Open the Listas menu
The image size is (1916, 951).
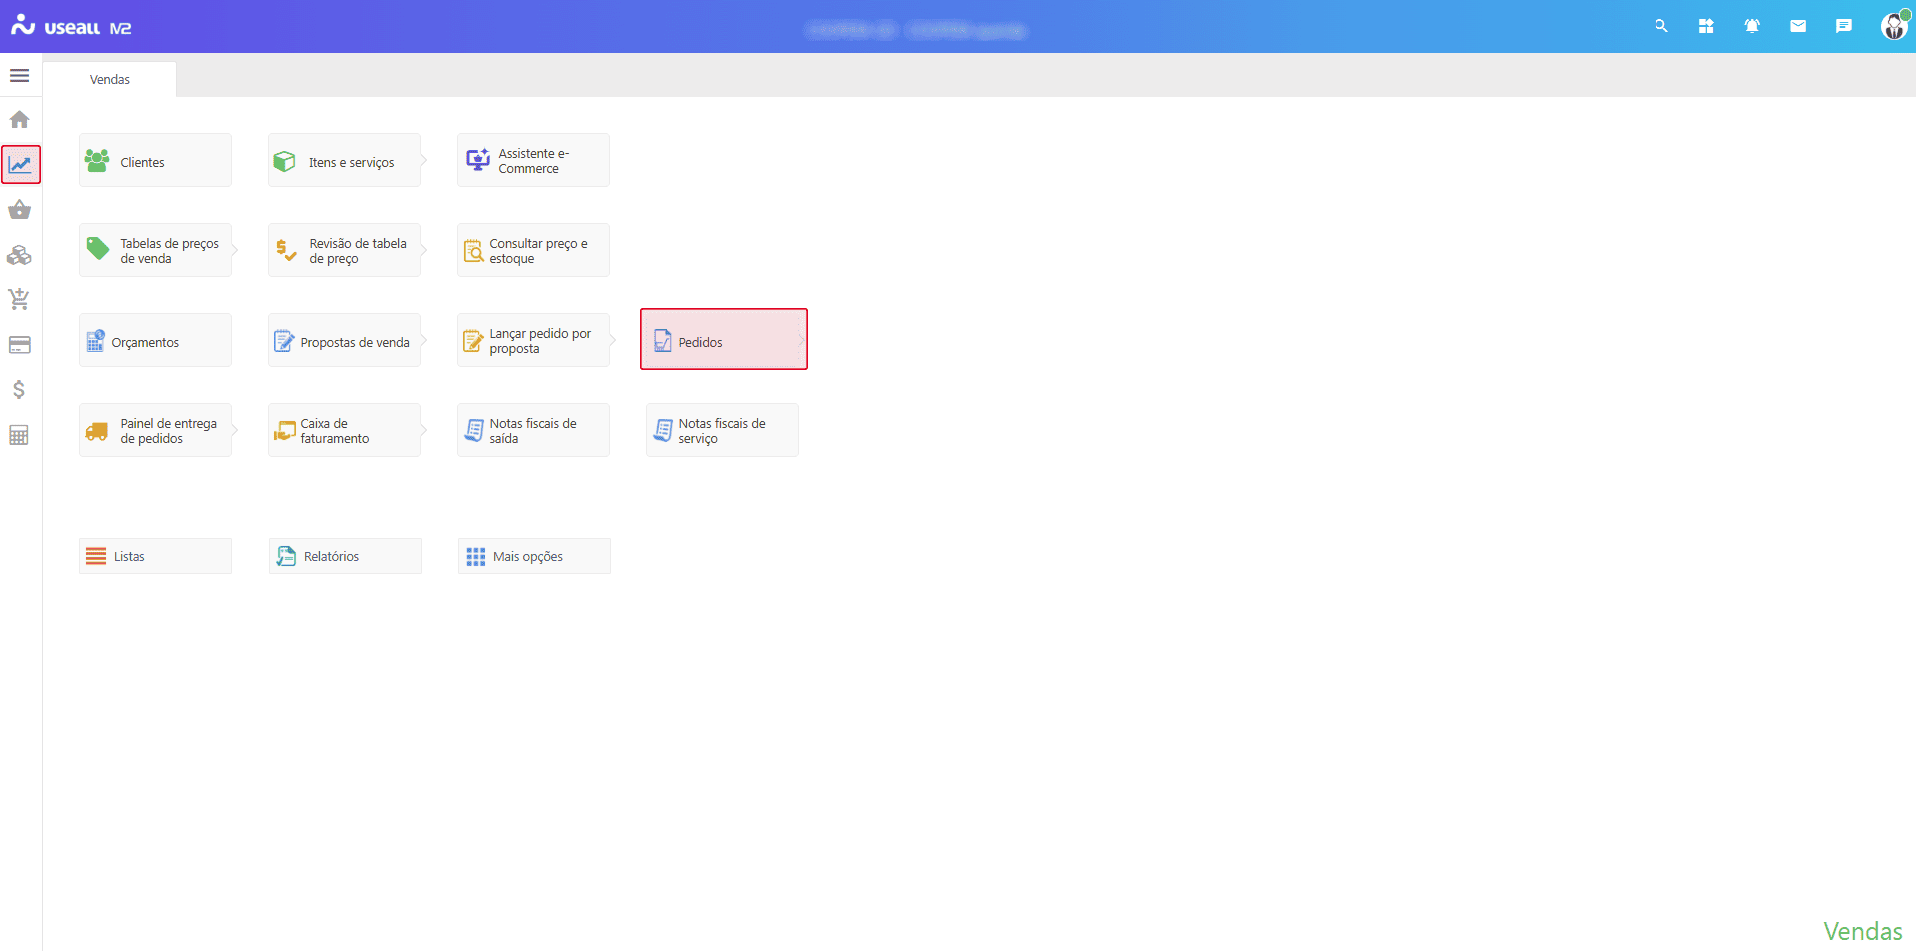tap(155, 556)
